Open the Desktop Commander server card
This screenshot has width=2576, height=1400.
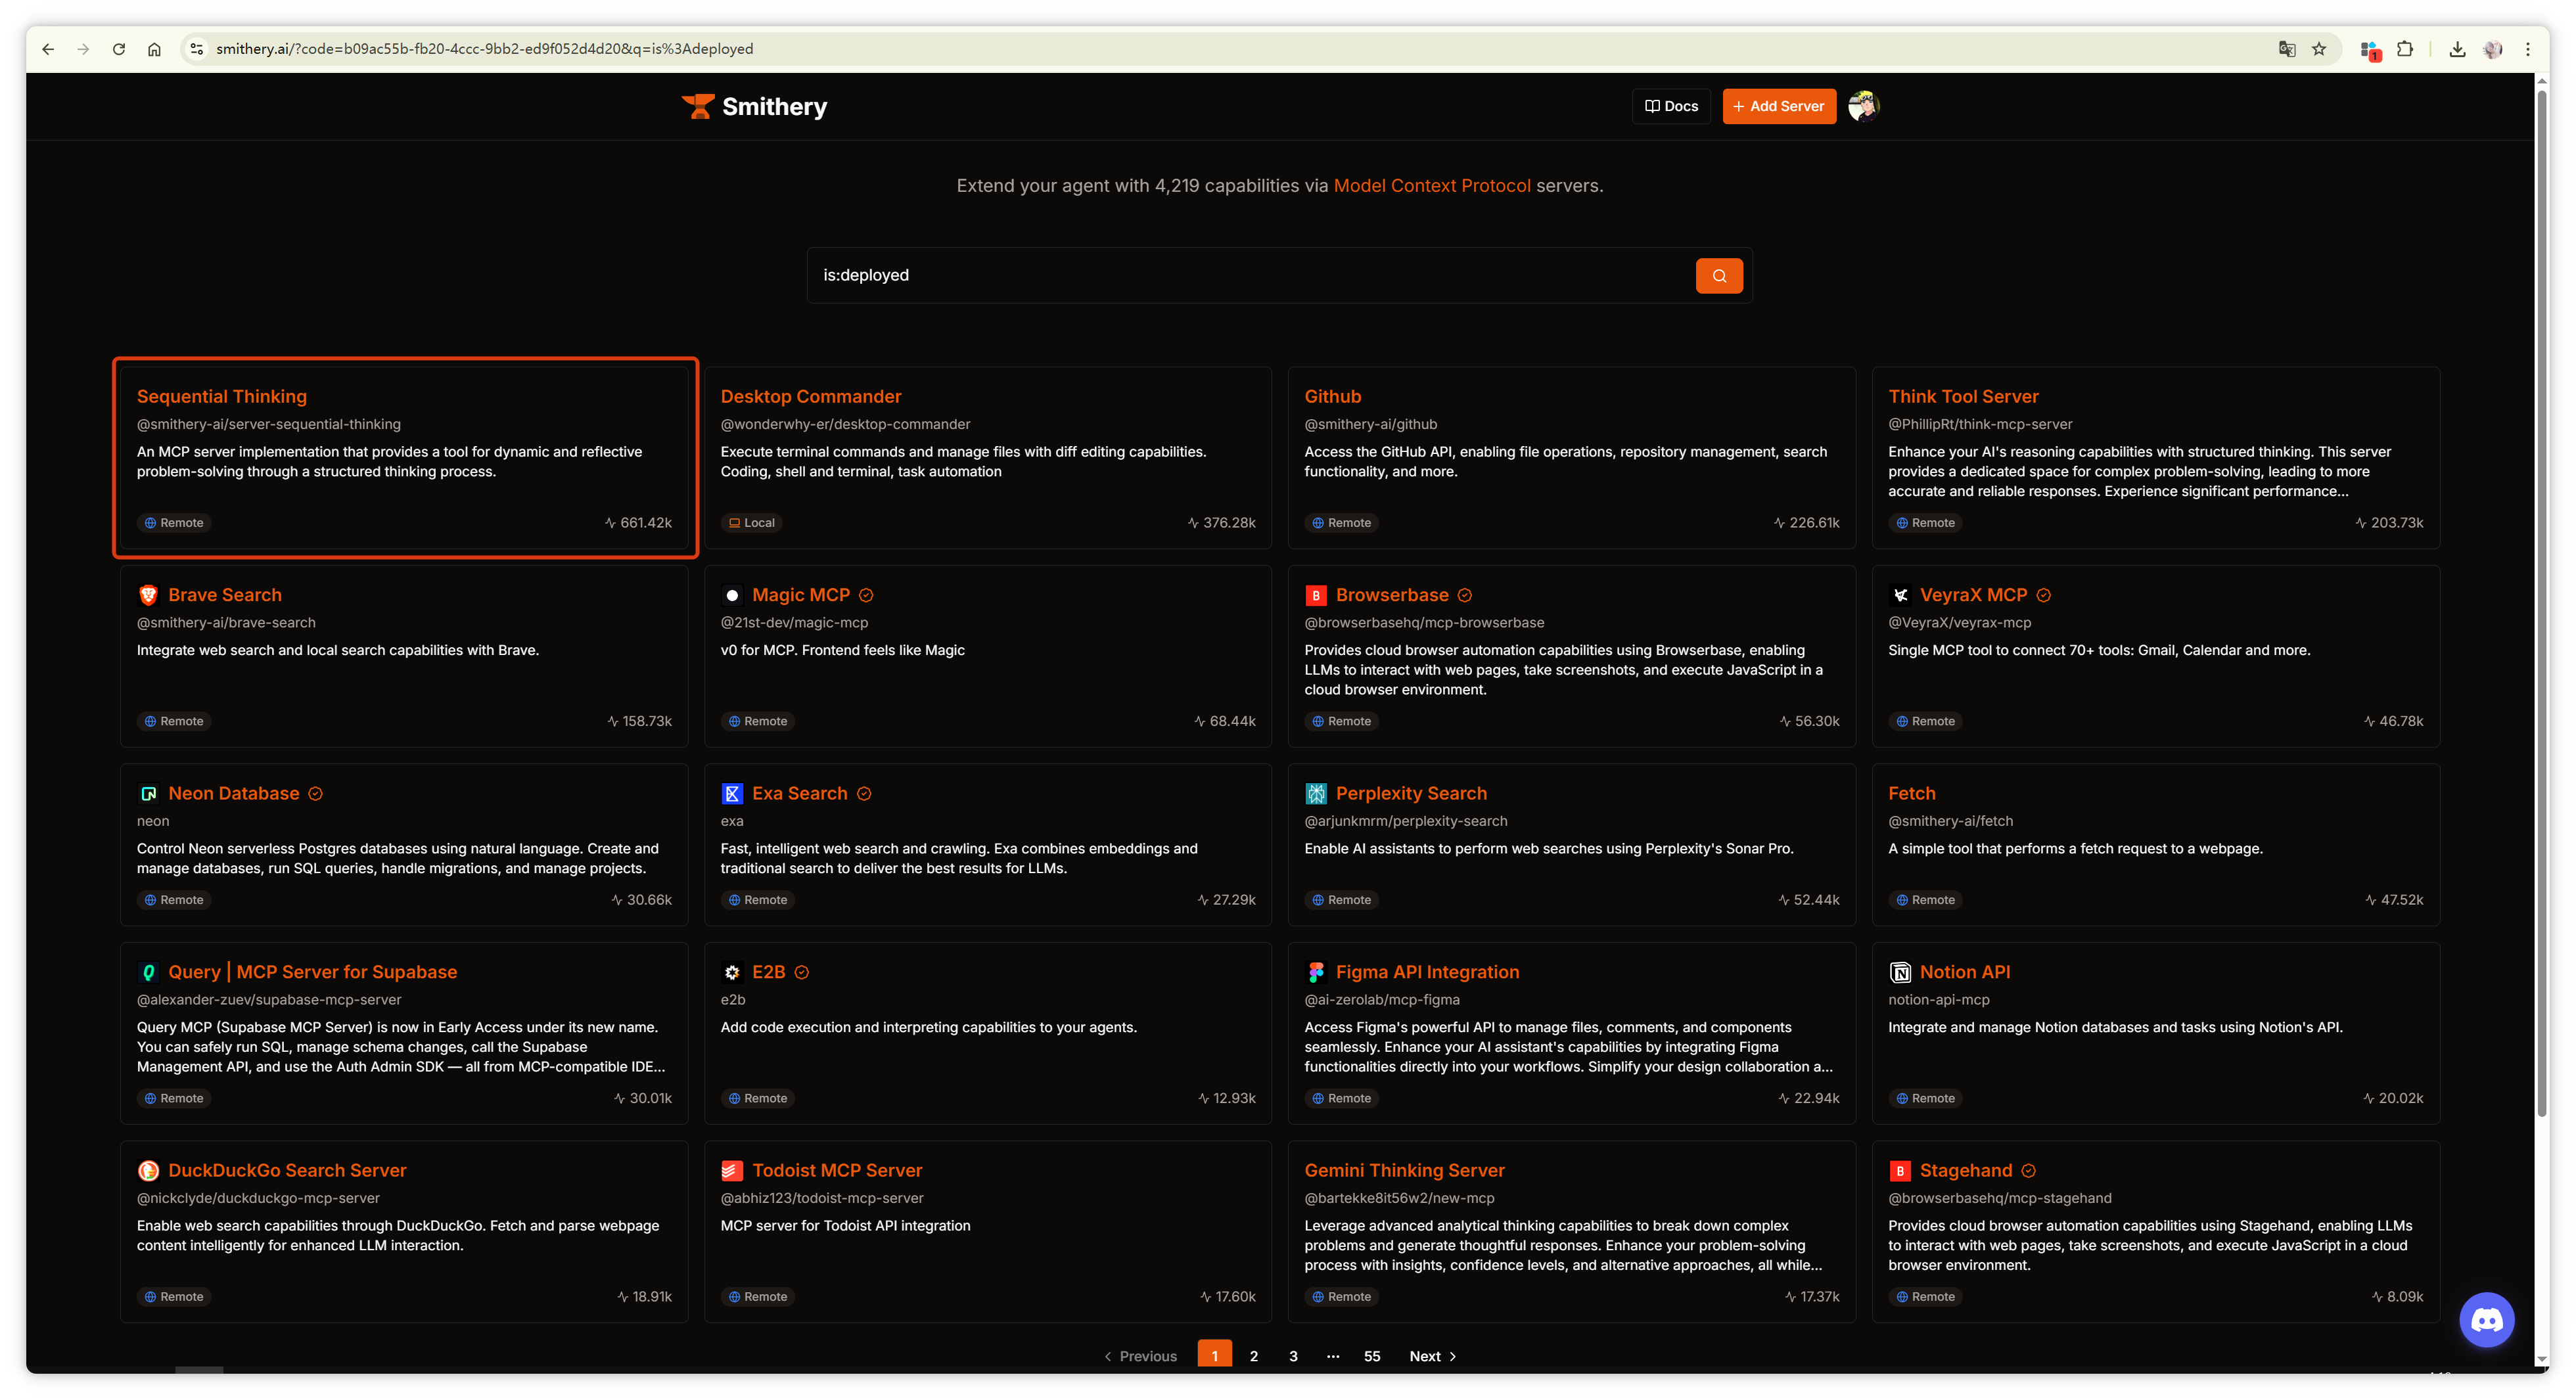[x=987, y=458]
